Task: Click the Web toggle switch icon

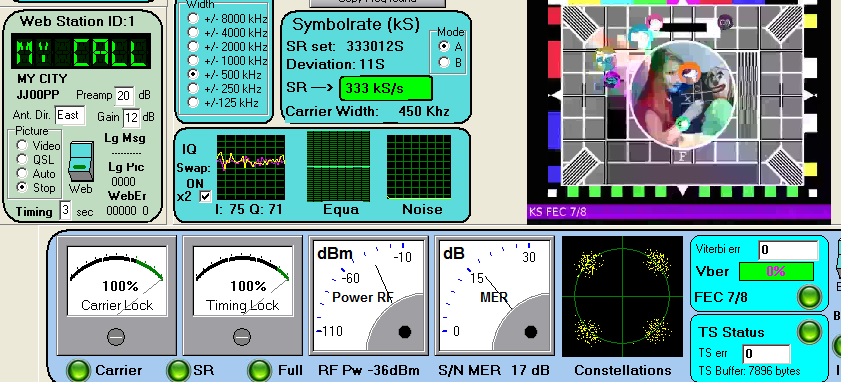Action: click(x=81, y=162)
